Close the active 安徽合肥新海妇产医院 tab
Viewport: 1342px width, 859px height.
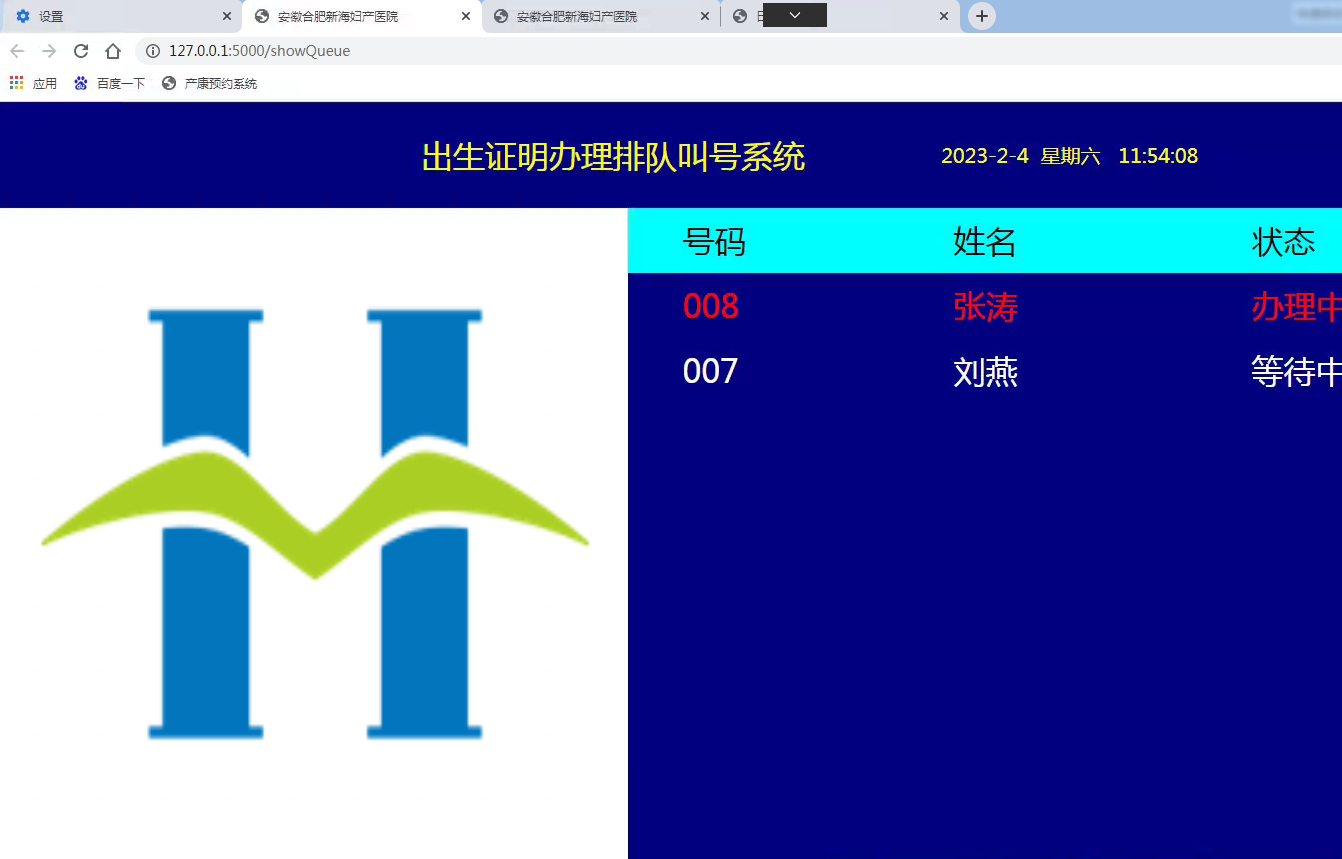466,16
